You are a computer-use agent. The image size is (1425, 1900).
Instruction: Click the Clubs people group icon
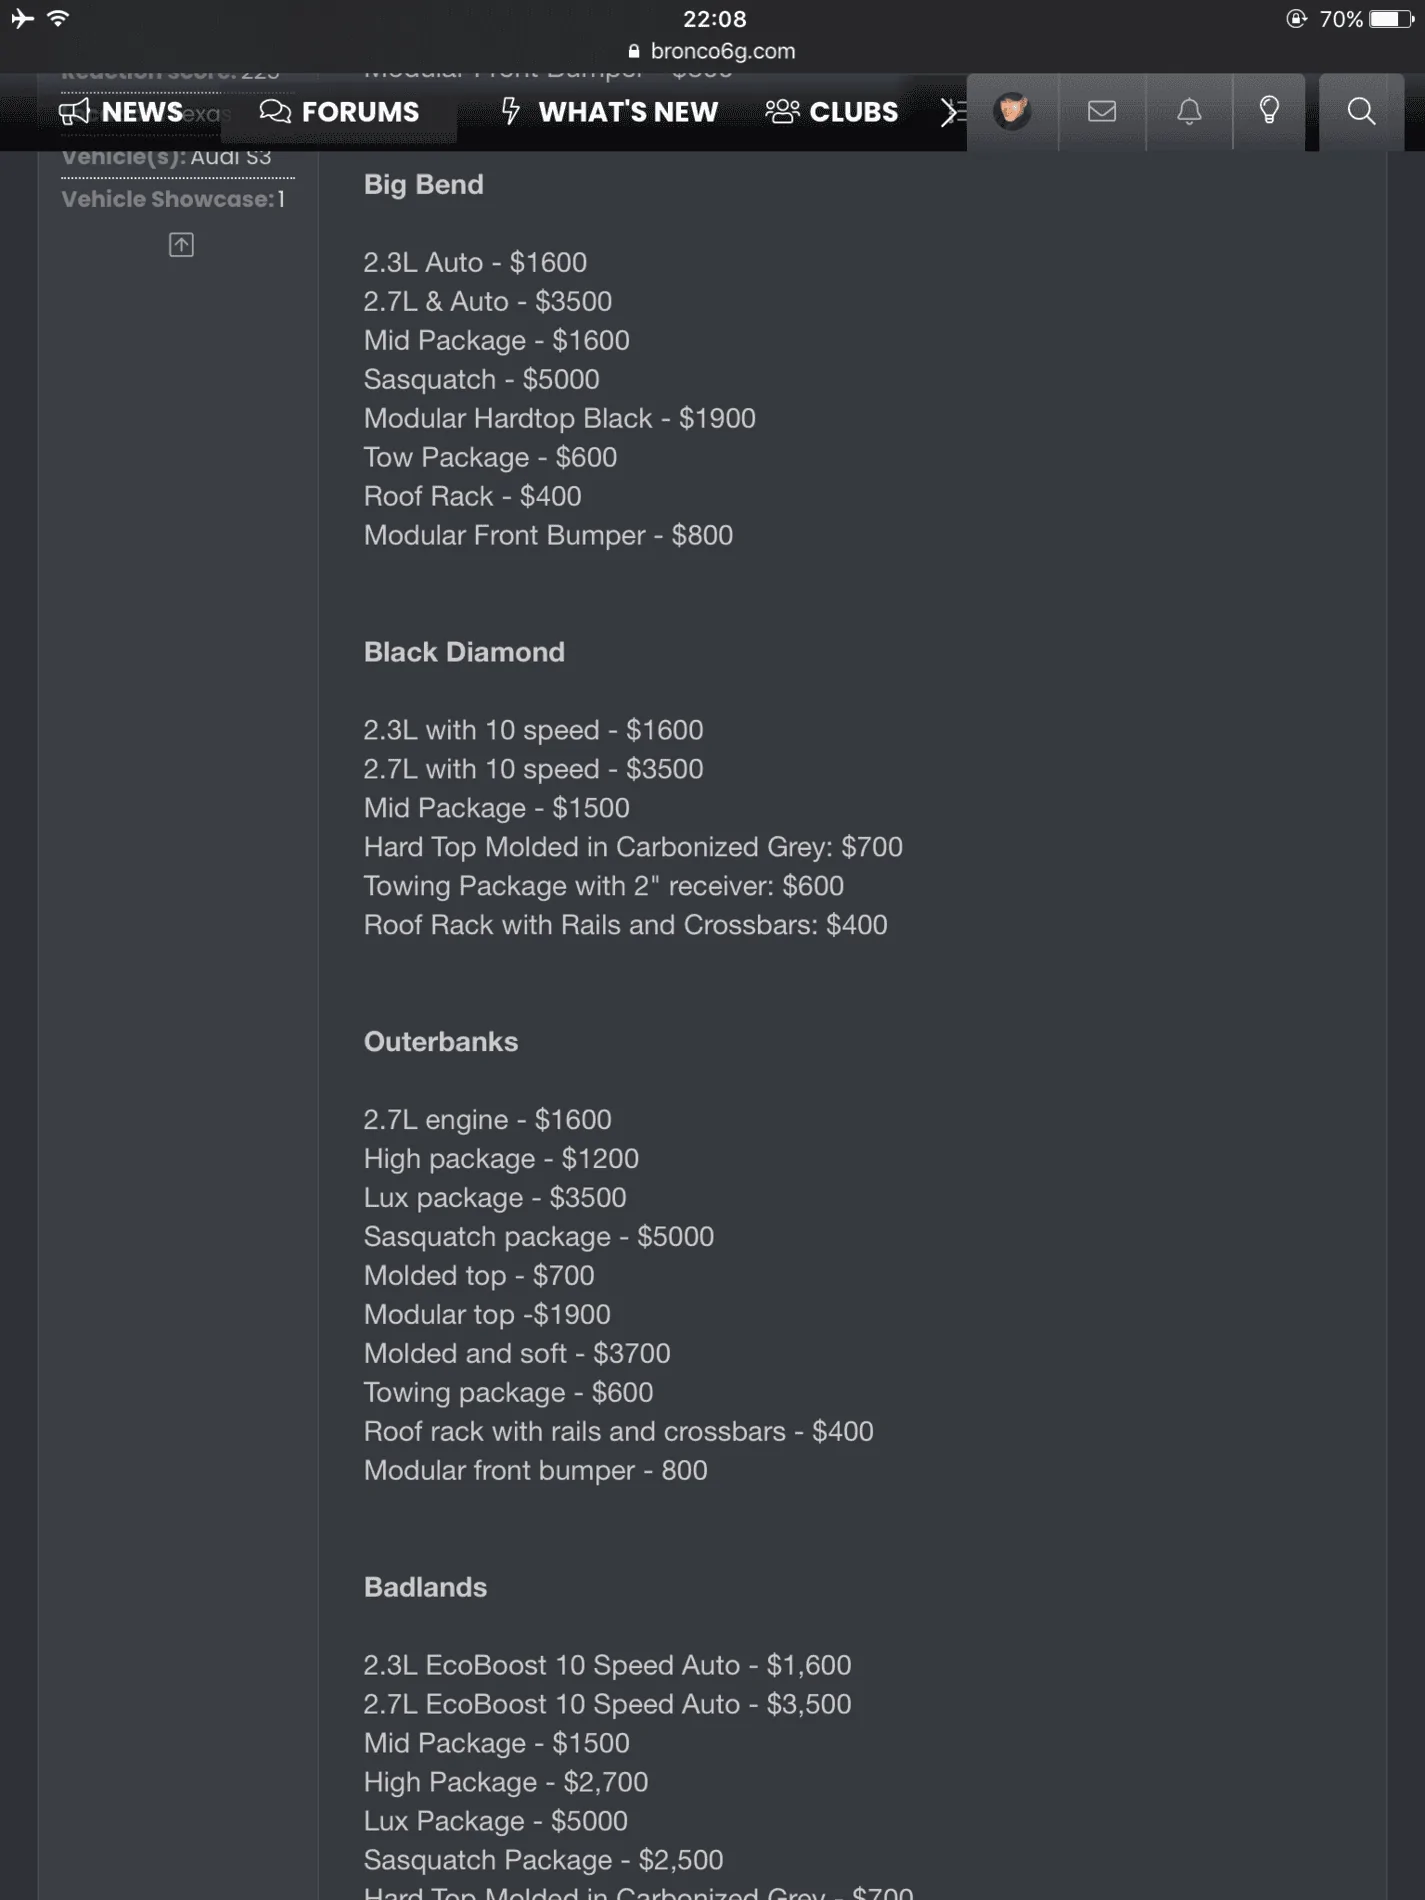pos(782,112)
